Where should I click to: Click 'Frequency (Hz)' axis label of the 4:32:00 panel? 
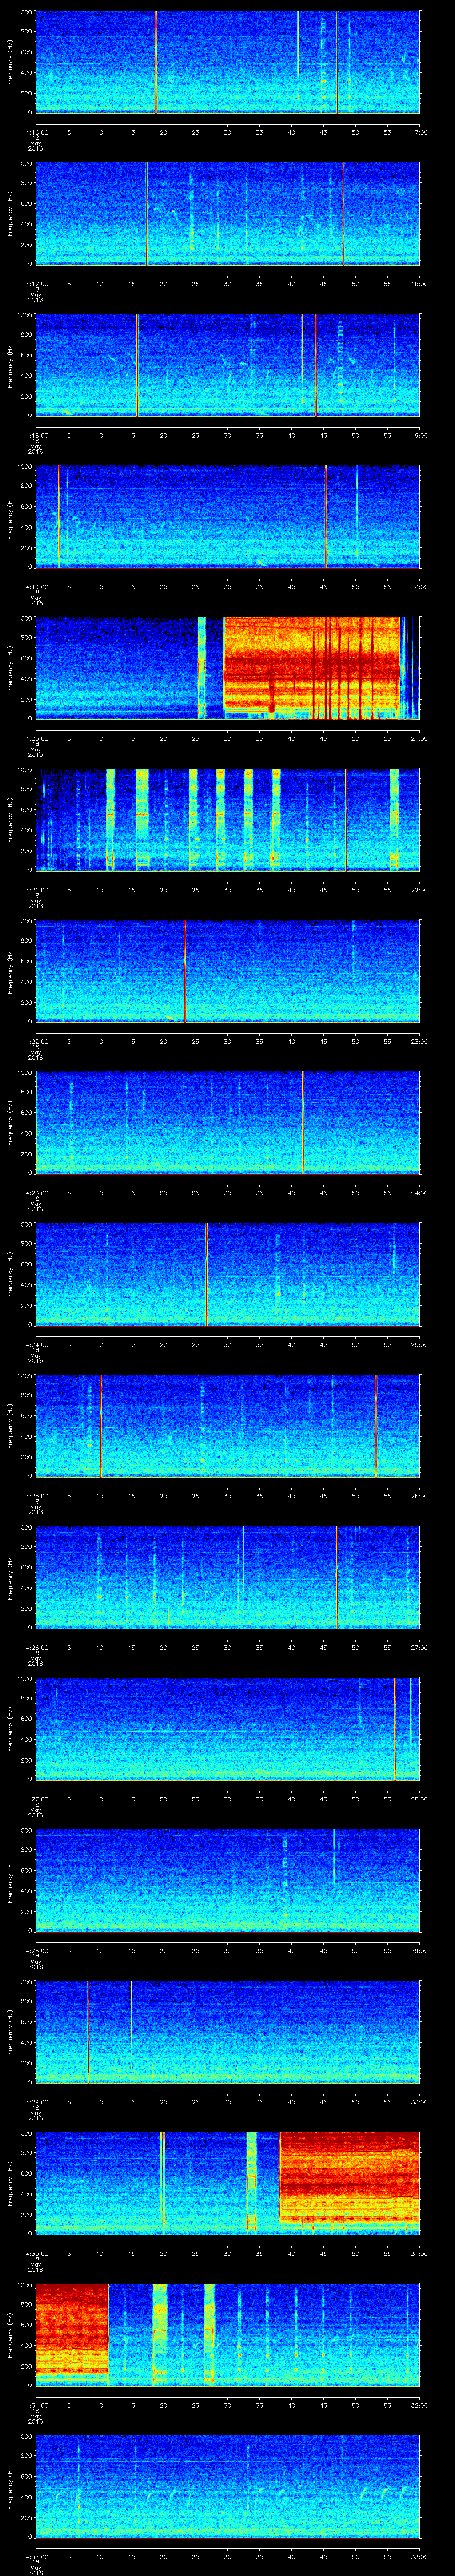(10, 2488)
